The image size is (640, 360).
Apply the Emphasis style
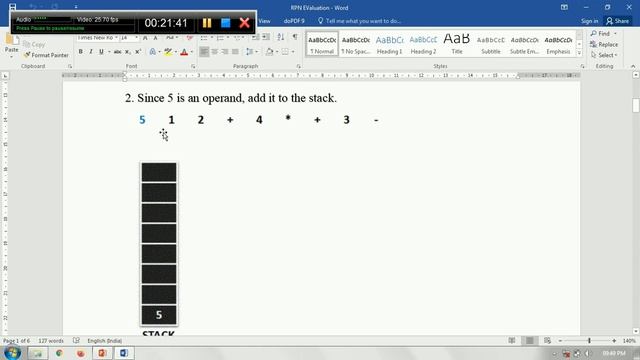[558, 44]
